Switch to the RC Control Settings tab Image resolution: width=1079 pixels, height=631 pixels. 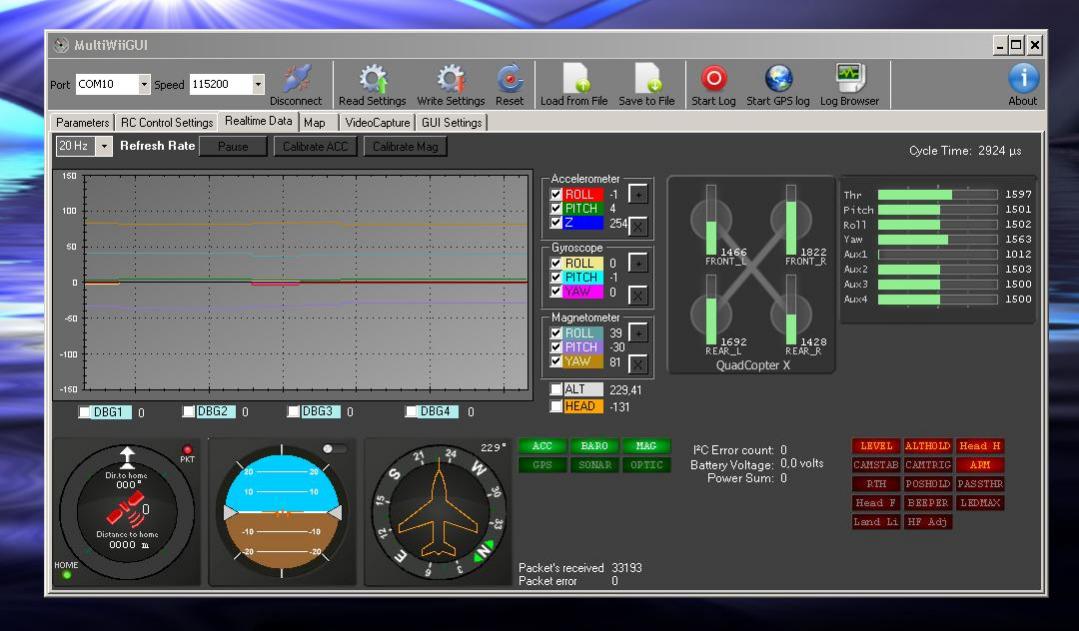point(167,122)
